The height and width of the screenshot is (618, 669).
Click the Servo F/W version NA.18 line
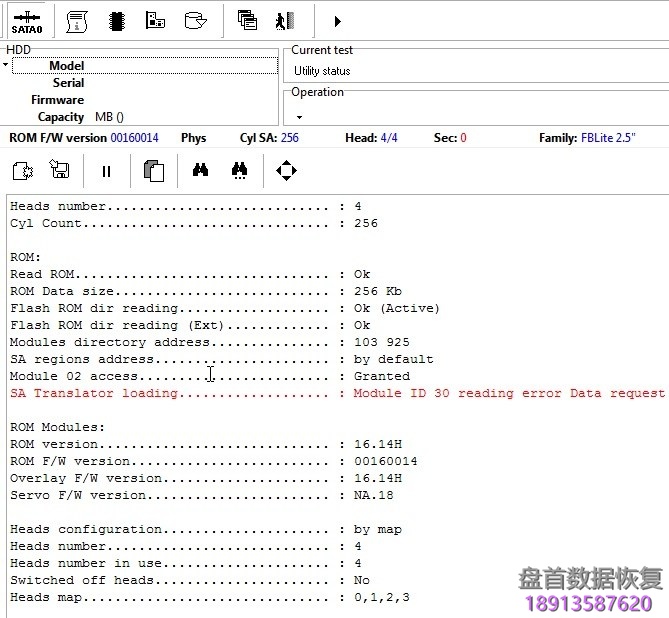pyautogui.click(x=202, y=495)
